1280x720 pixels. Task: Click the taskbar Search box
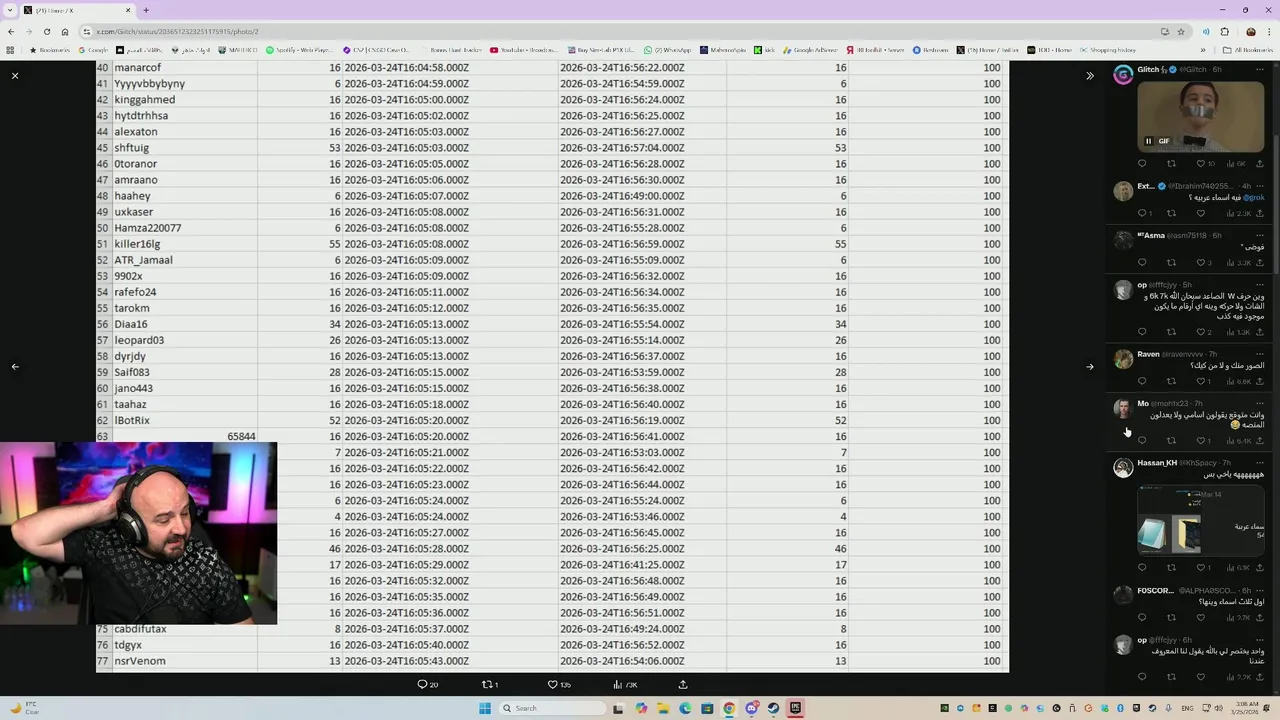553,708
